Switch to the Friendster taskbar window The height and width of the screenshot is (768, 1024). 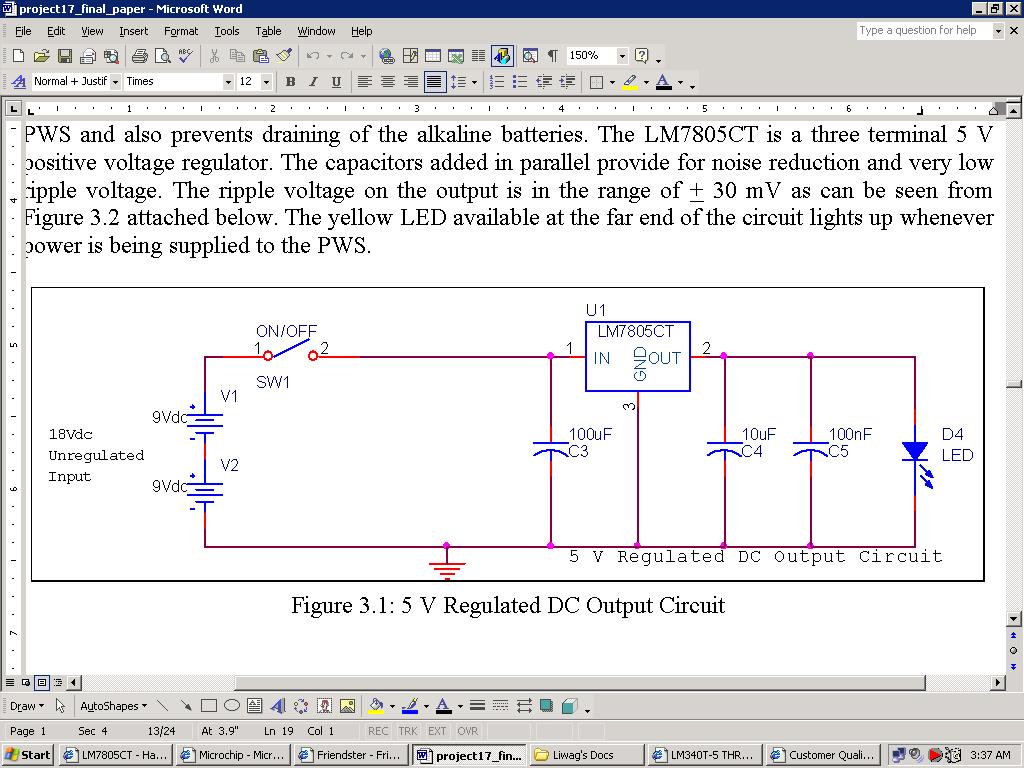(x=350, y=755)
